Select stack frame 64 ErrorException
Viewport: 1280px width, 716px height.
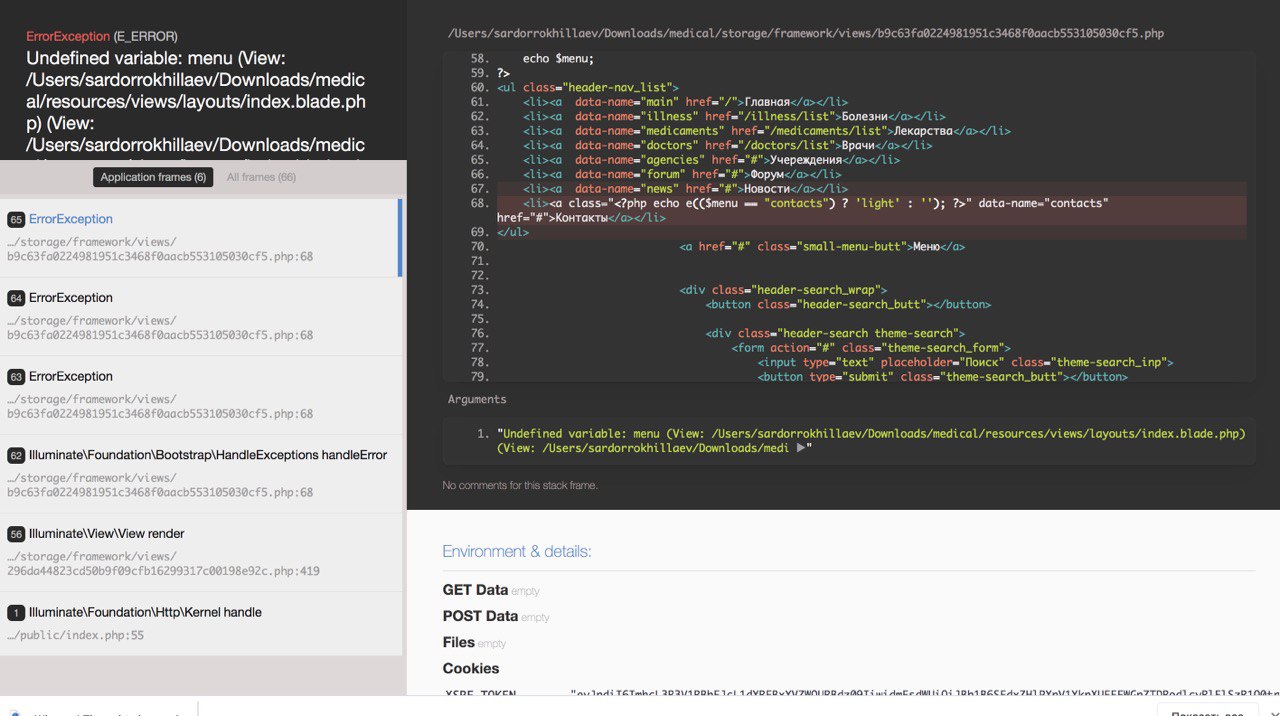pyautogui.click(x=199, y=317)
